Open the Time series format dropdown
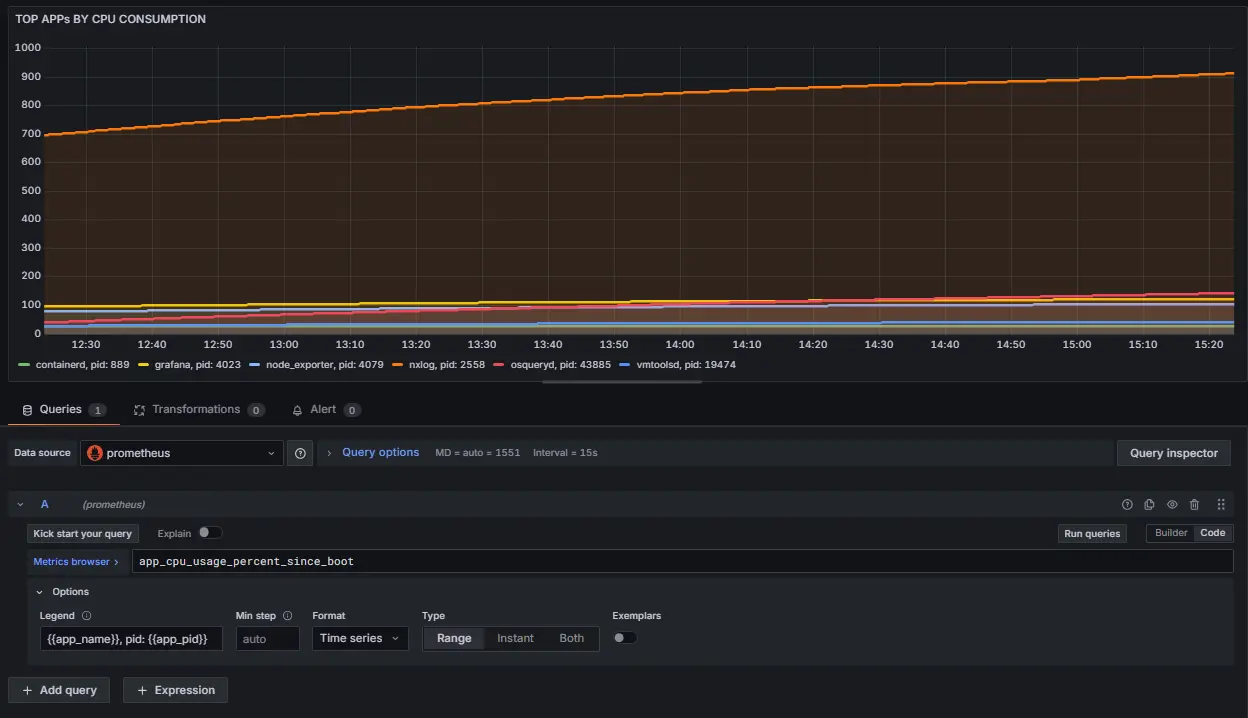Viewport: 1248px width, 718px height. point(359,638)
